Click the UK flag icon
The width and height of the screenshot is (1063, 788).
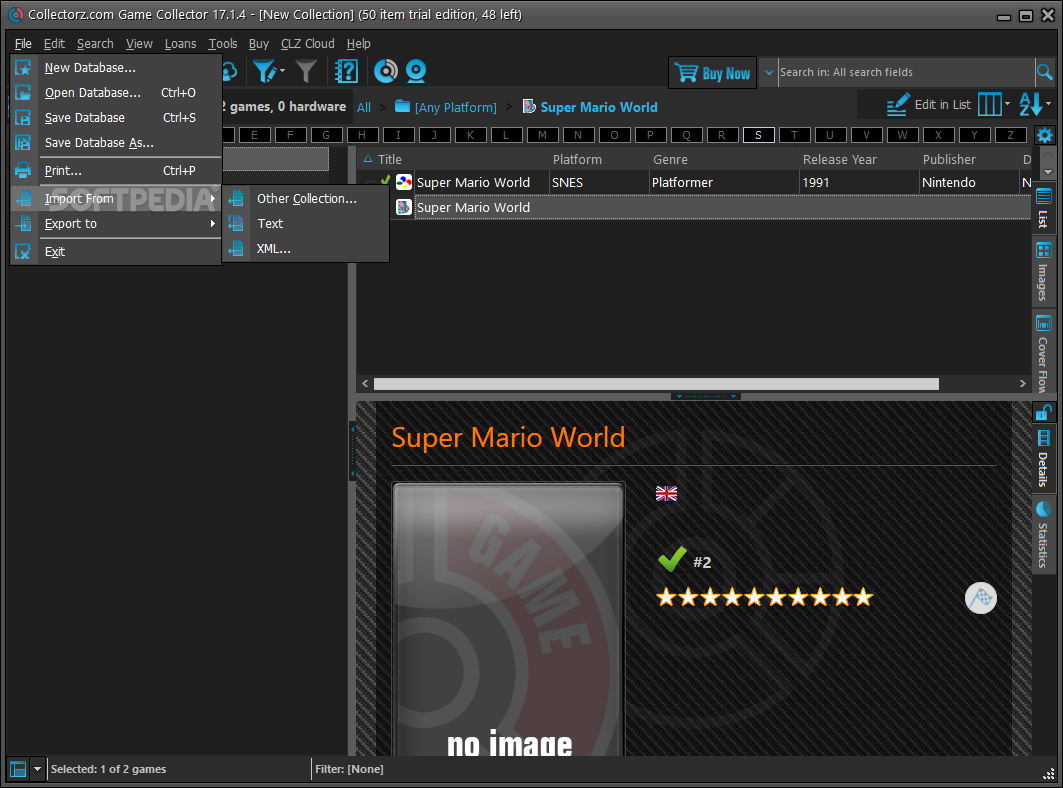point(666,494)
